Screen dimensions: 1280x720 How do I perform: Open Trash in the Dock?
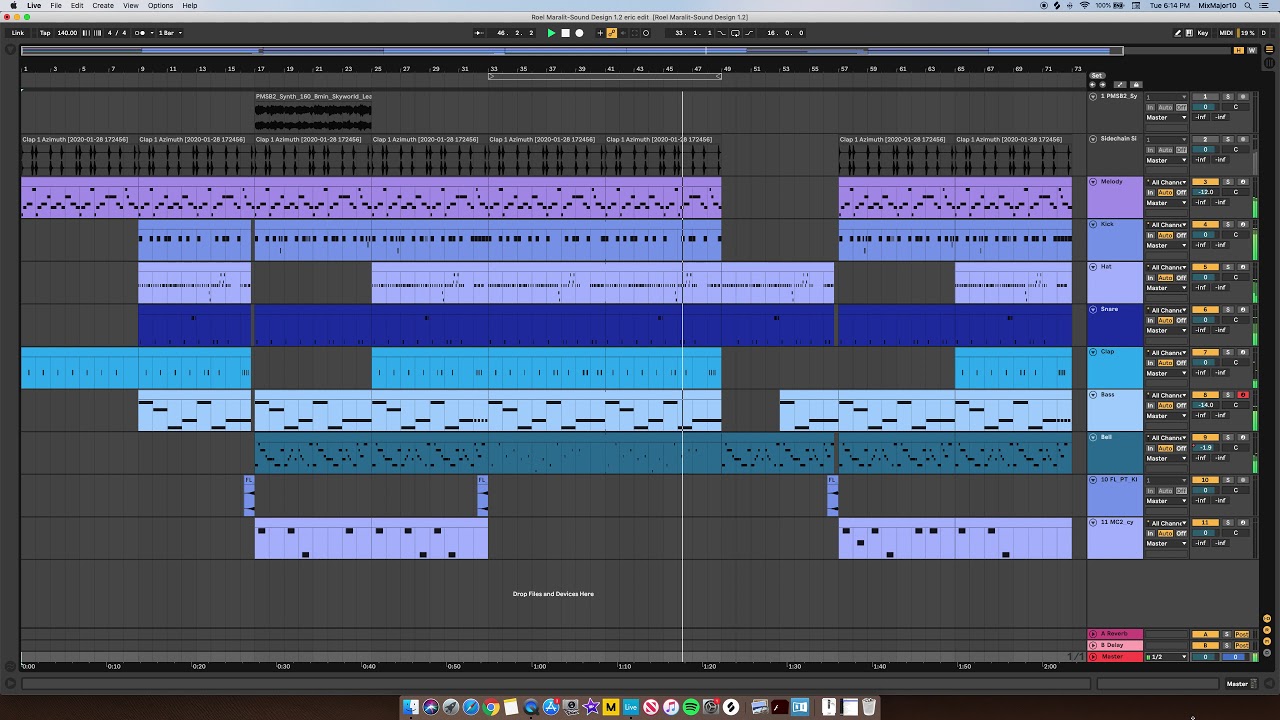click(869, 707)
